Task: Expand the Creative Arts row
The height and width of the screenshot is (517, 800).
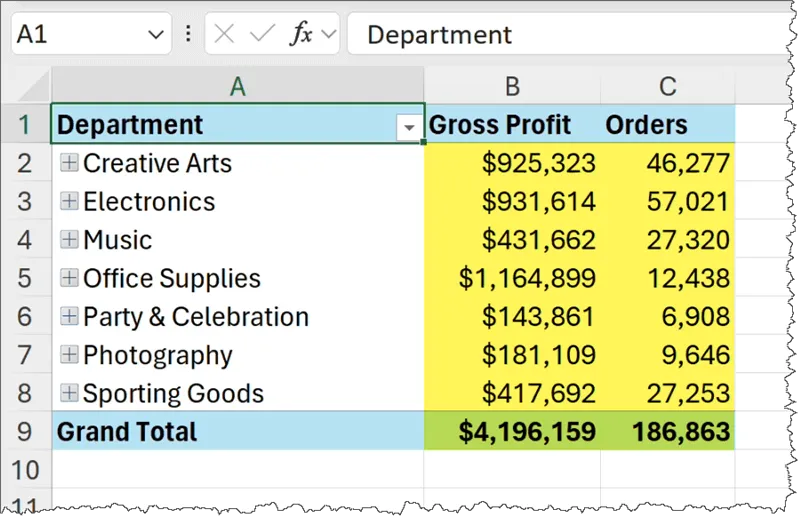Action: [69, 163]
